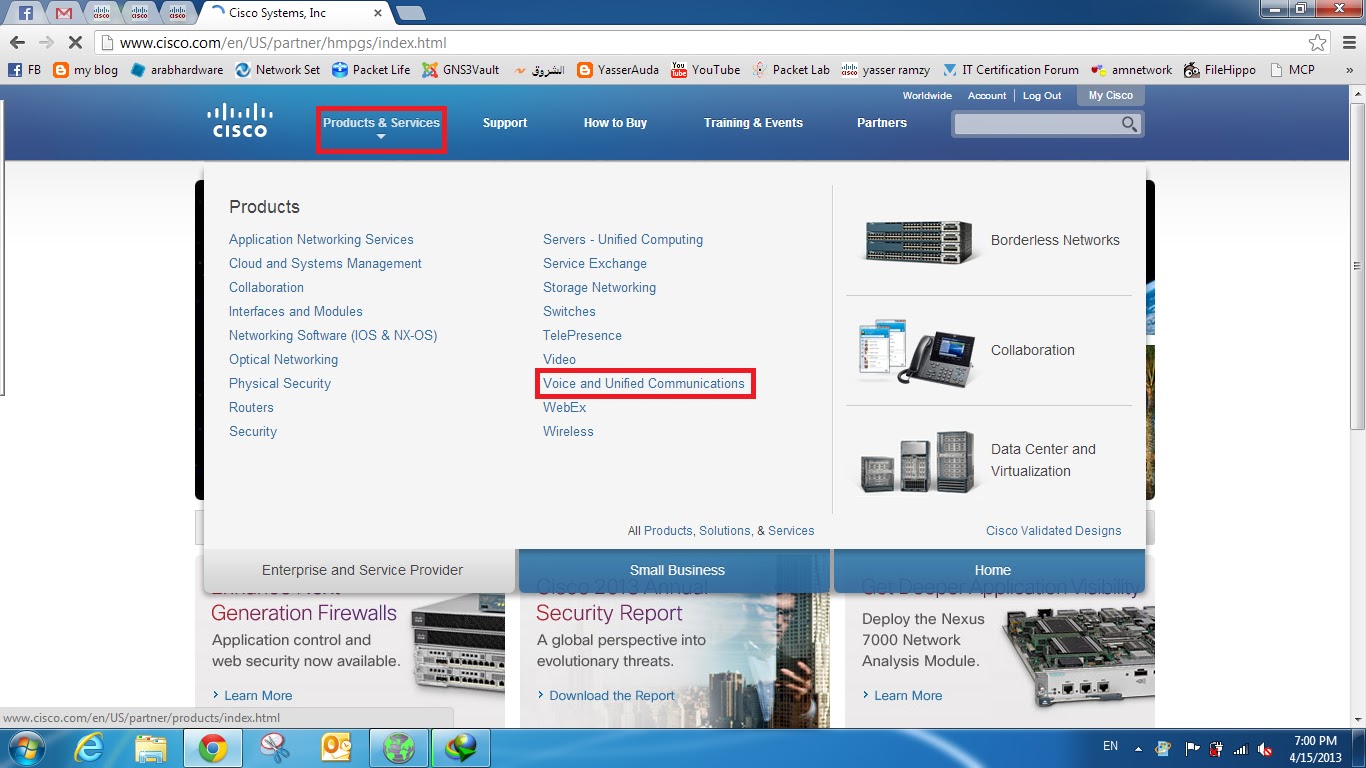
Task: Open the pinned Gmail tab icon
Action: [x=63, y=13]
